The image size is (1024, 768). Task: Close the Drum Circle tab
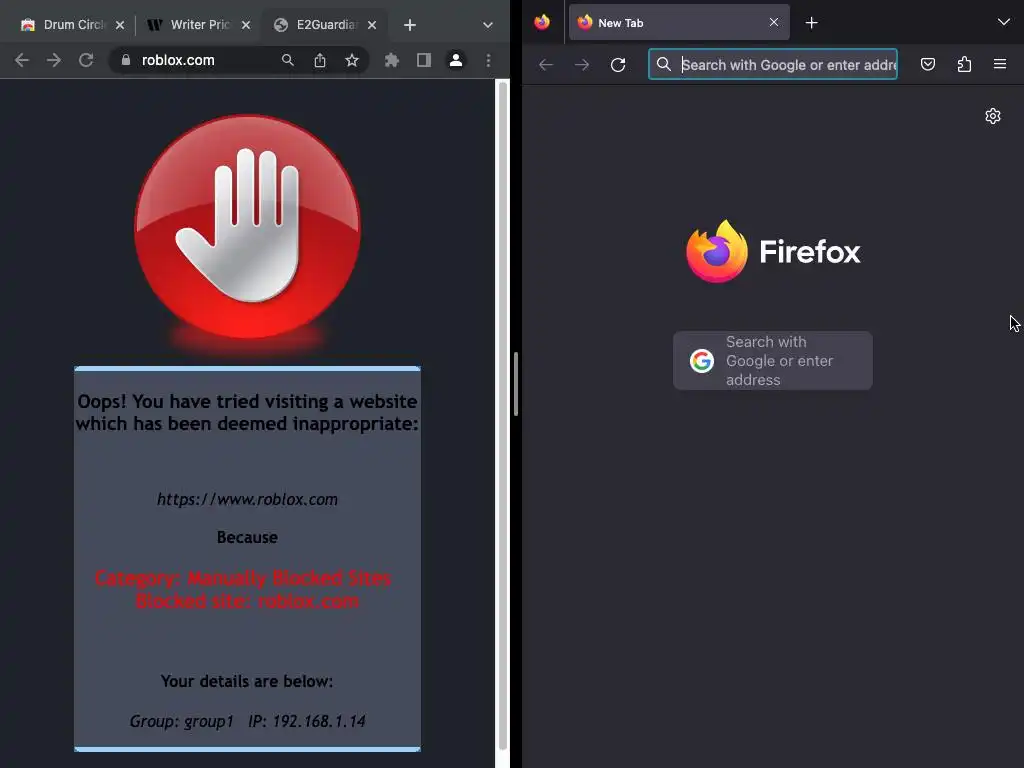[120, 25]
